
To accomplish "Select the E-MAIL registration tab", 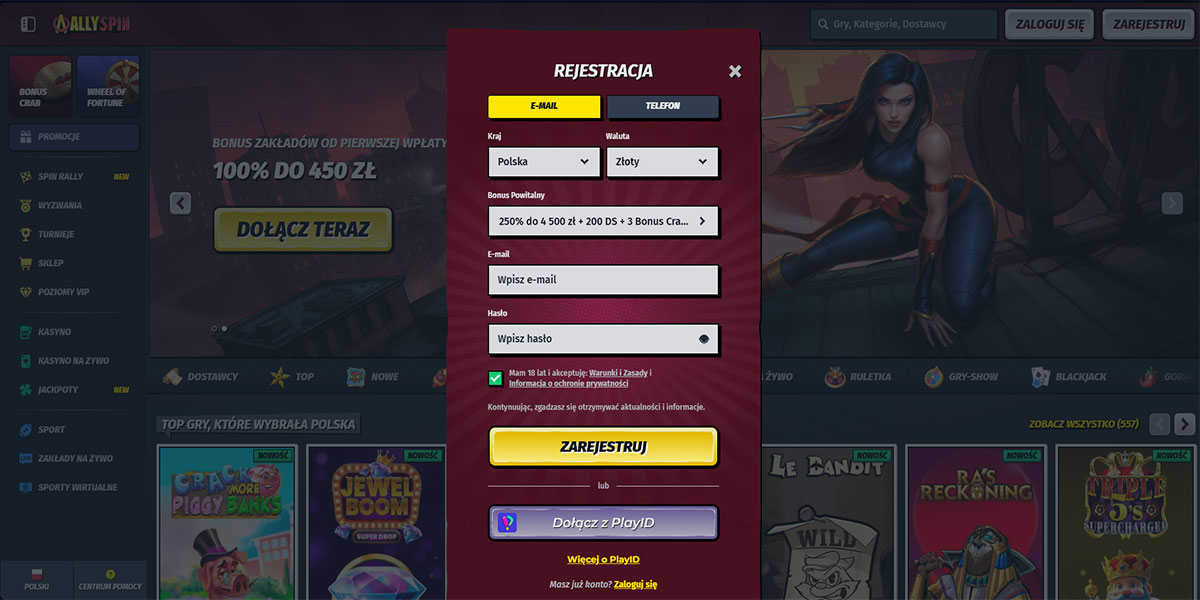I will click(x=544, y=106).
